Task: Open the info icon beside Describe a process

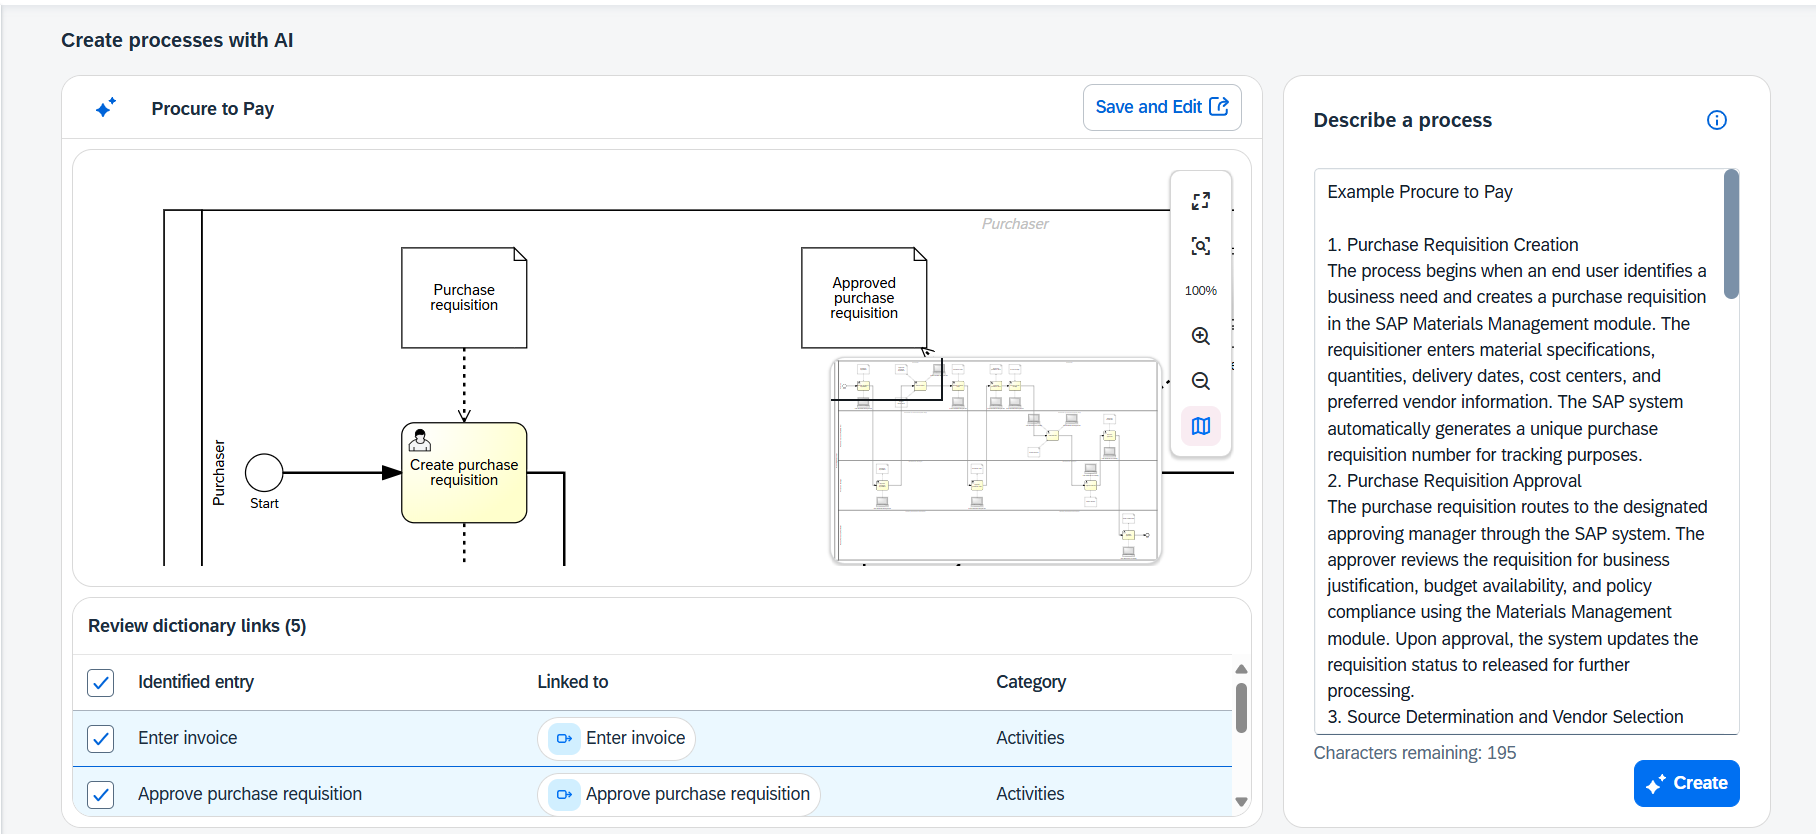Action: pyautogui.click(x=1716, y=120)
